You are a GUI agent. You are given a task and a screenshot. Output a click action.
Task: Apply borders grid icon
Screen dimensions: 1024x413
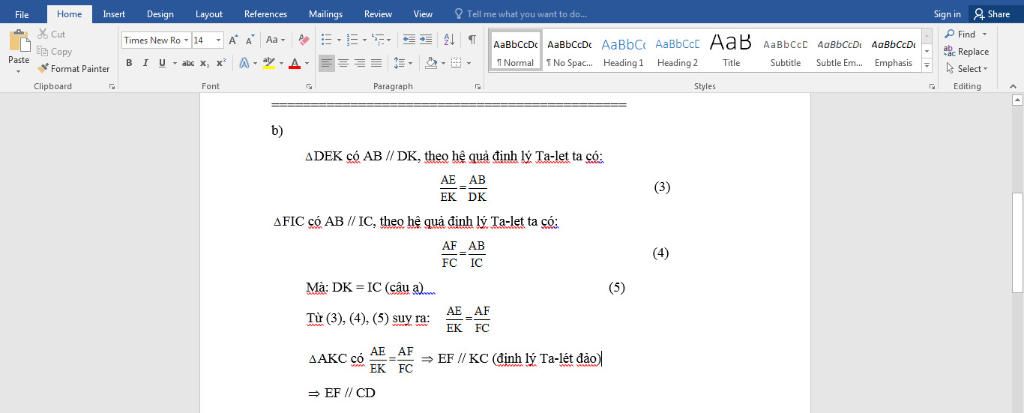tap(456, 63)
